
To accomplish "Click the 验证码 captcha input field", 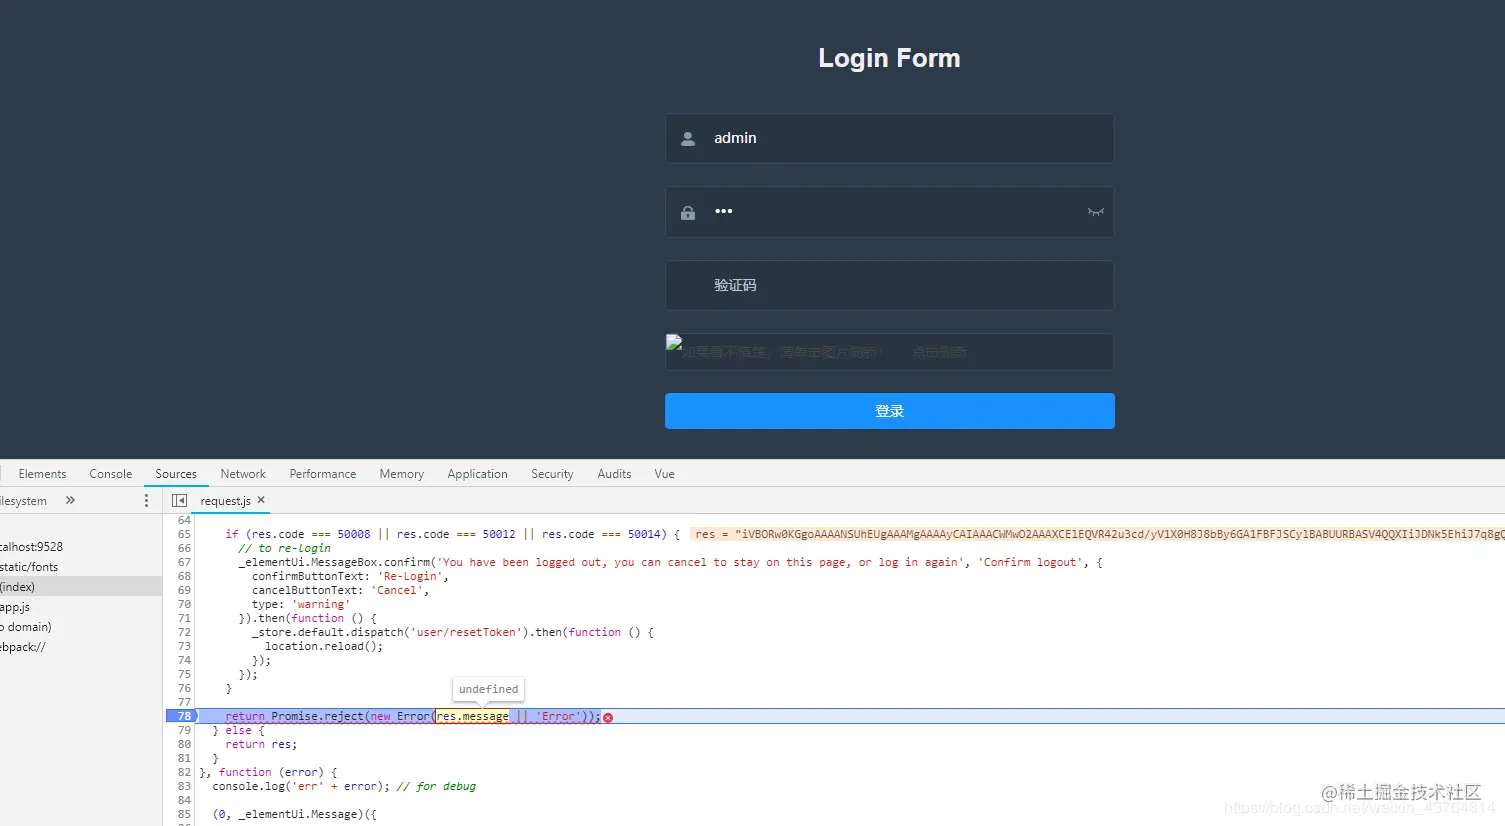I will click(x=890, y=285).
